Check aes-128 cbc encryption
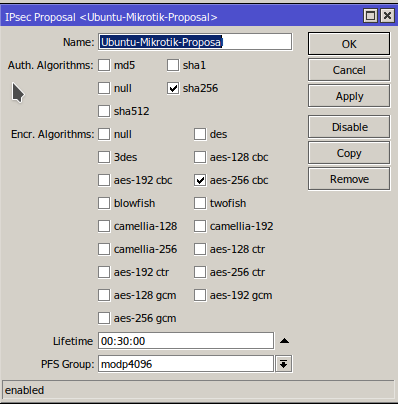Image resolution: width=398 pixels, height=405 pixels. (x=200, y=157)
